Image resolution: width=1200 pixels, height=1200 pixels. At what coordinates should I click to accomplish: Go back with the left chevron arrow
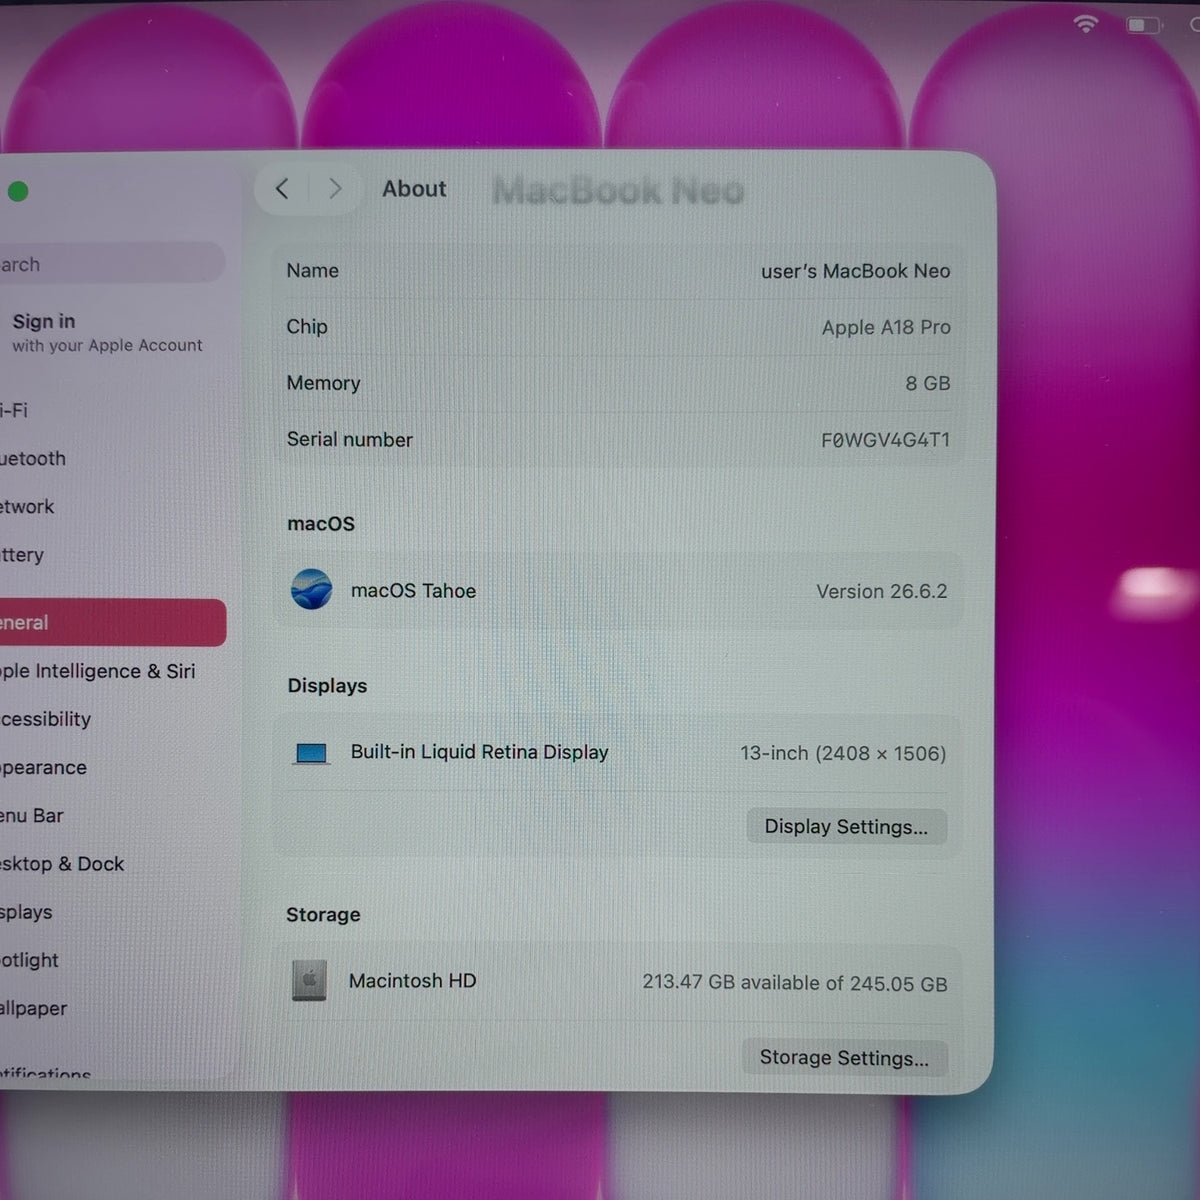click(x=282, y=188)
